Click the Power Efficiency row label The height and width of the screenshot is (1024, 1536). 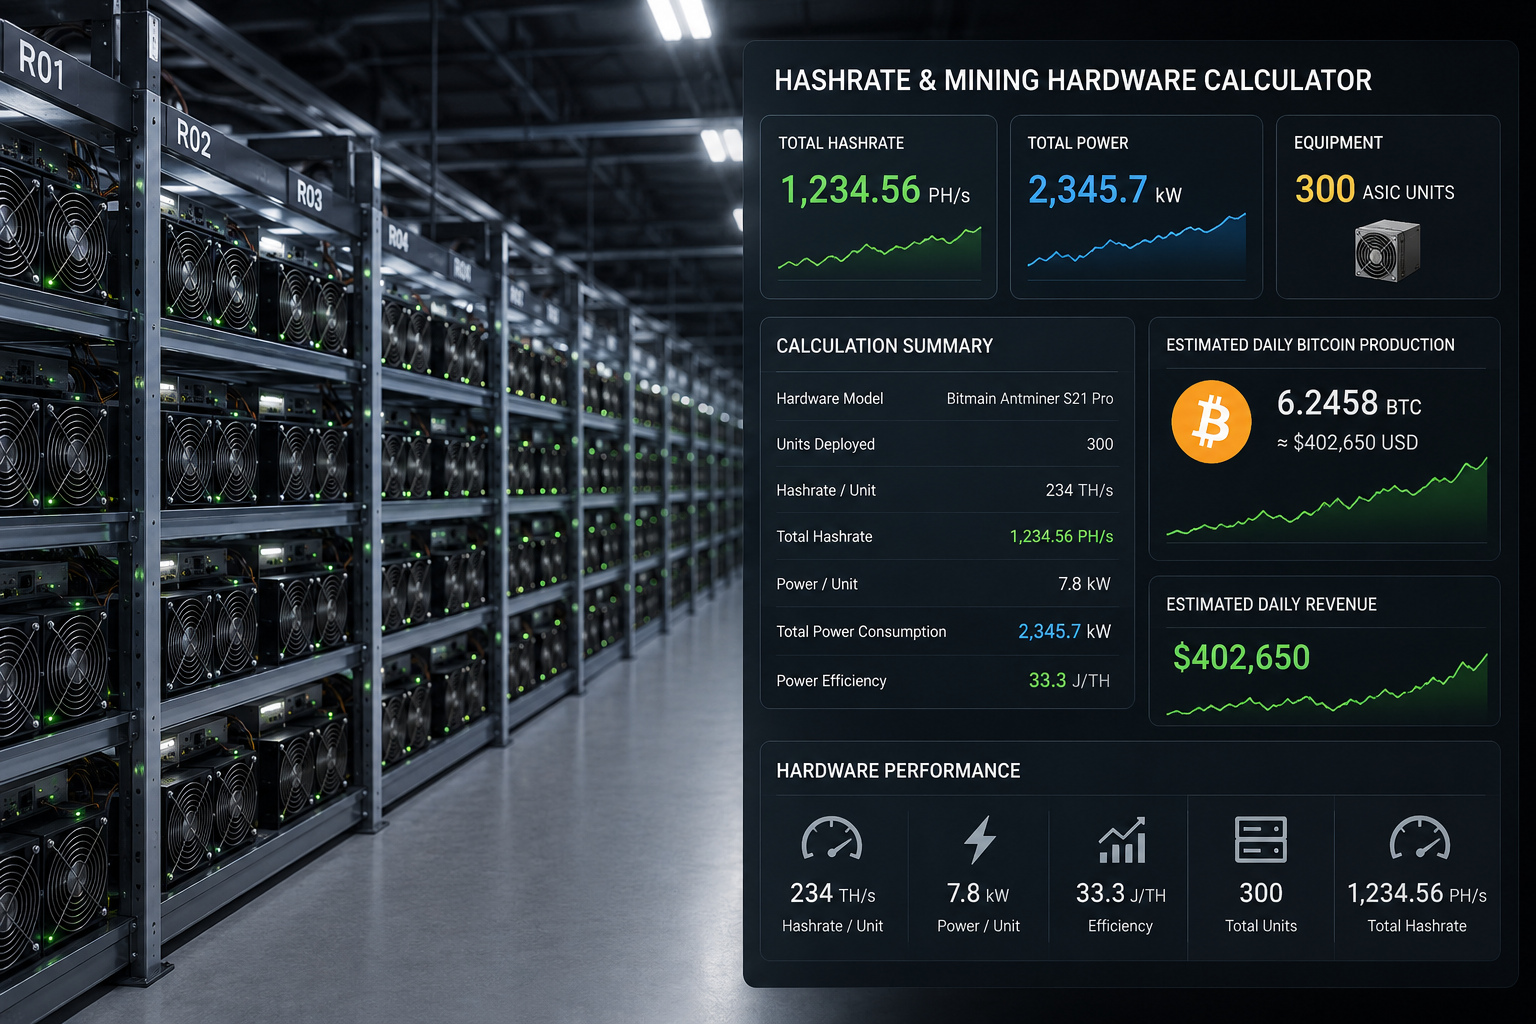tap(831, 681)
